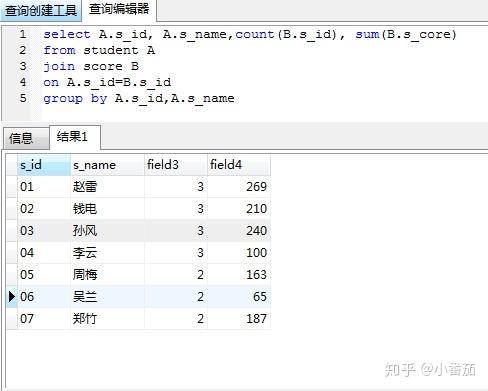The height and width of the screenshot is (391, 488).
Task: Click the name cell 吴兰
Action: tap(107, 297)
